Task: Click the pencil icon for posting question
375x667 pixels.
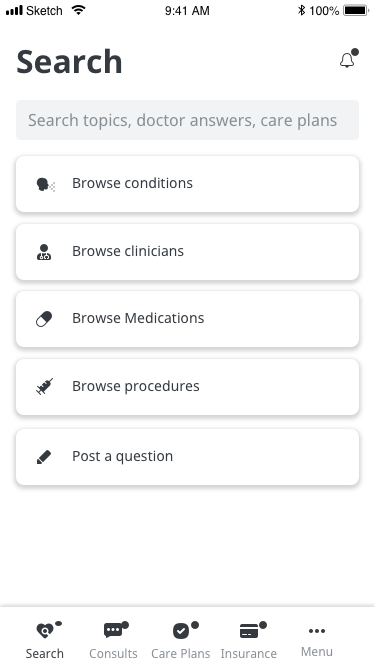Action: click(x=44, y=457)
